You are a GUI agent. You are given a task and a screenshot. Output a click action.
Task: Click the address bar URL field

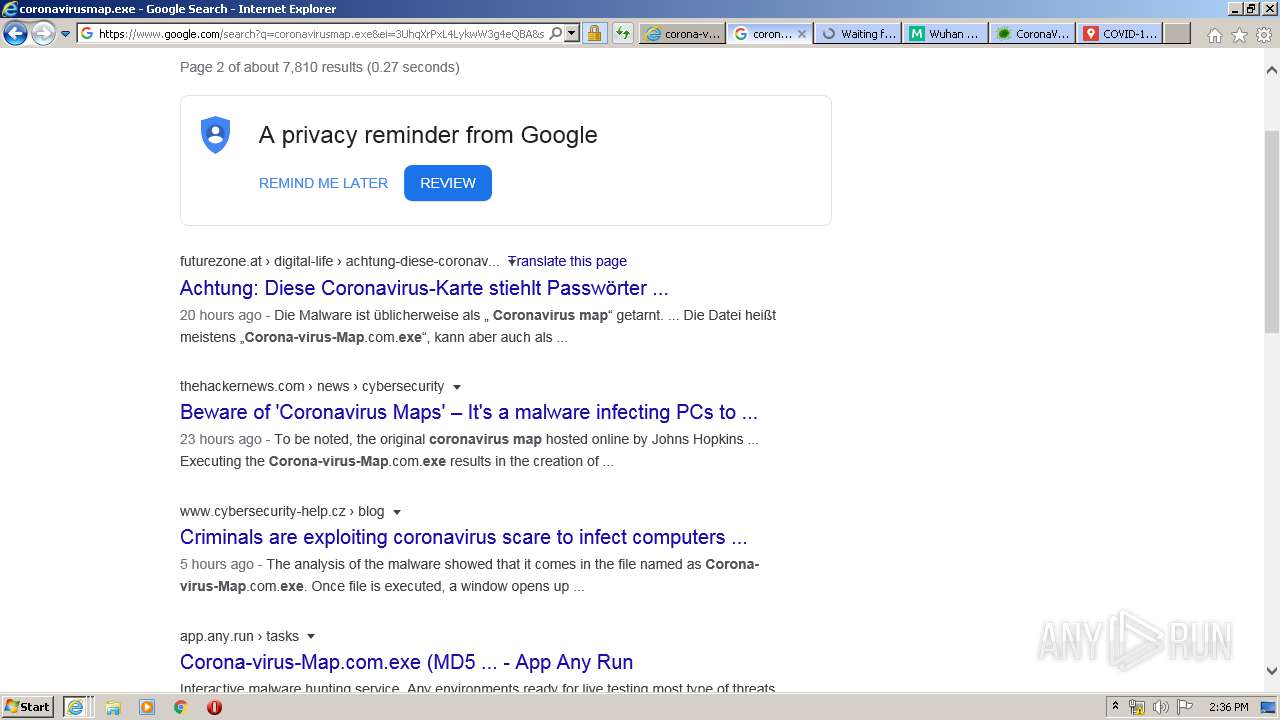321,33
